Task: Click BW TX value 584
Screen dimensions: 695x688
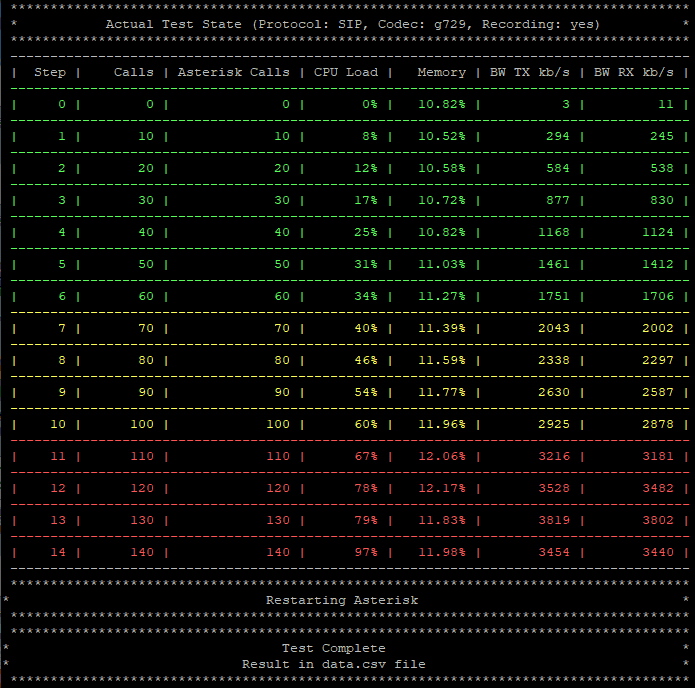Action: (558, 168)
